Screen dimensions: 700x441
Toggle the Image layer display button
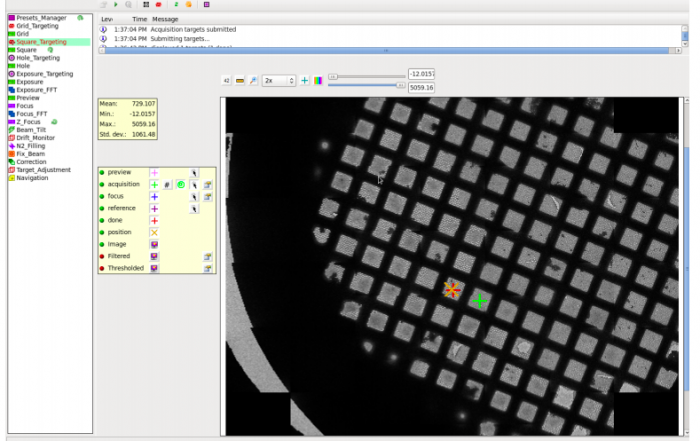click(154, 245)
